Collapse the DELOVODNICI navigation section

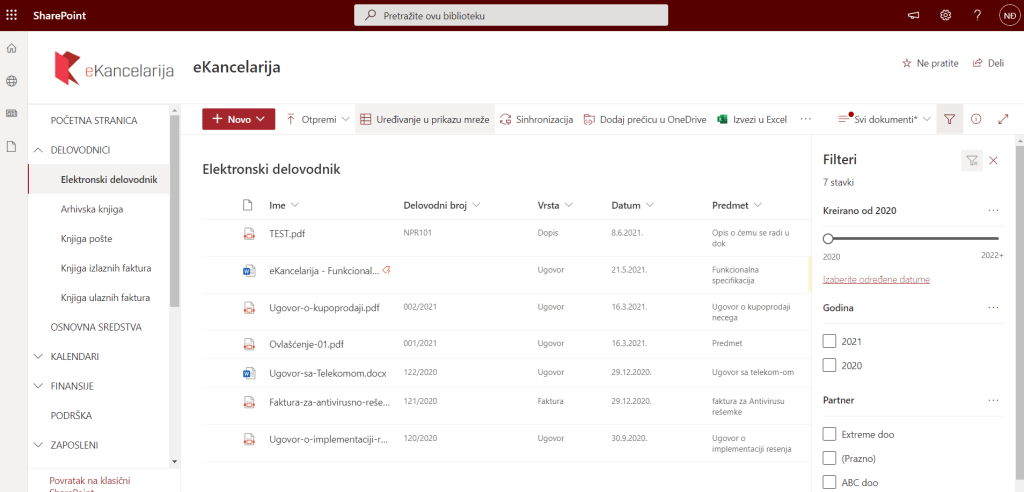(x=38, y=150)
